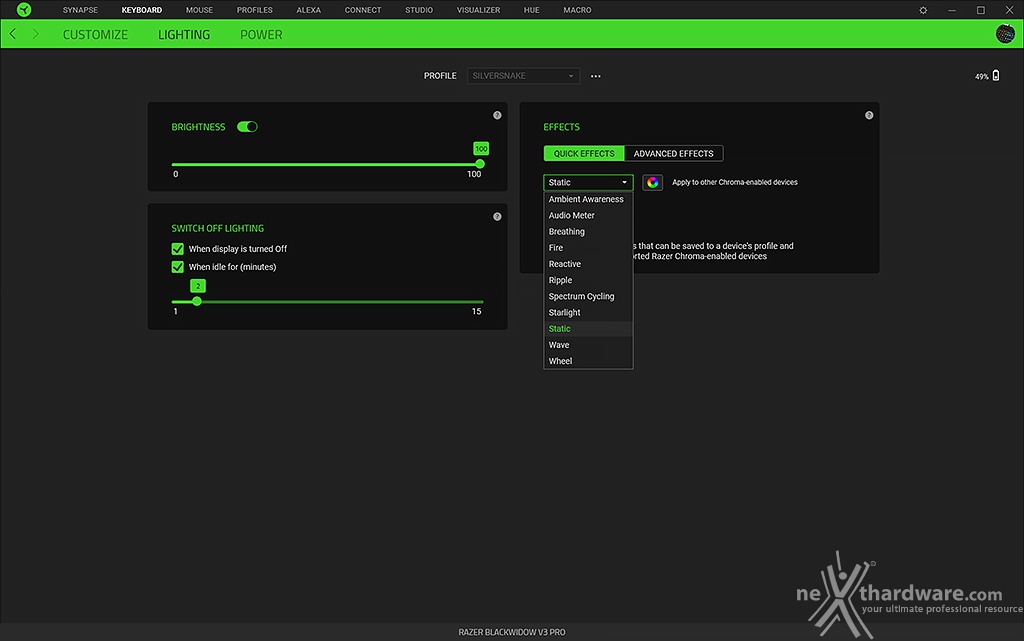Viewport: 1024px width, 641px height.
Task: Open the Power sub-tab
Action: point(261,35)
